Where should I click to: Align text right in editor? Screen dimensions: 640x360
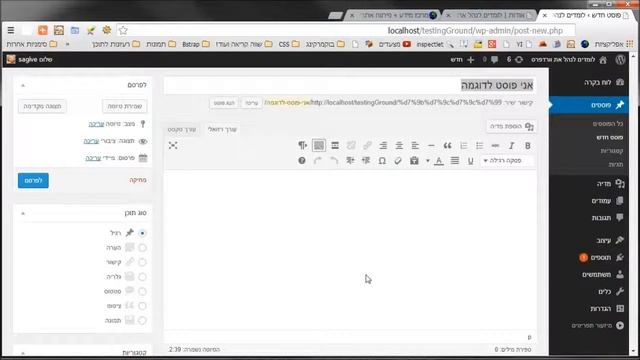tap(383, 146)
